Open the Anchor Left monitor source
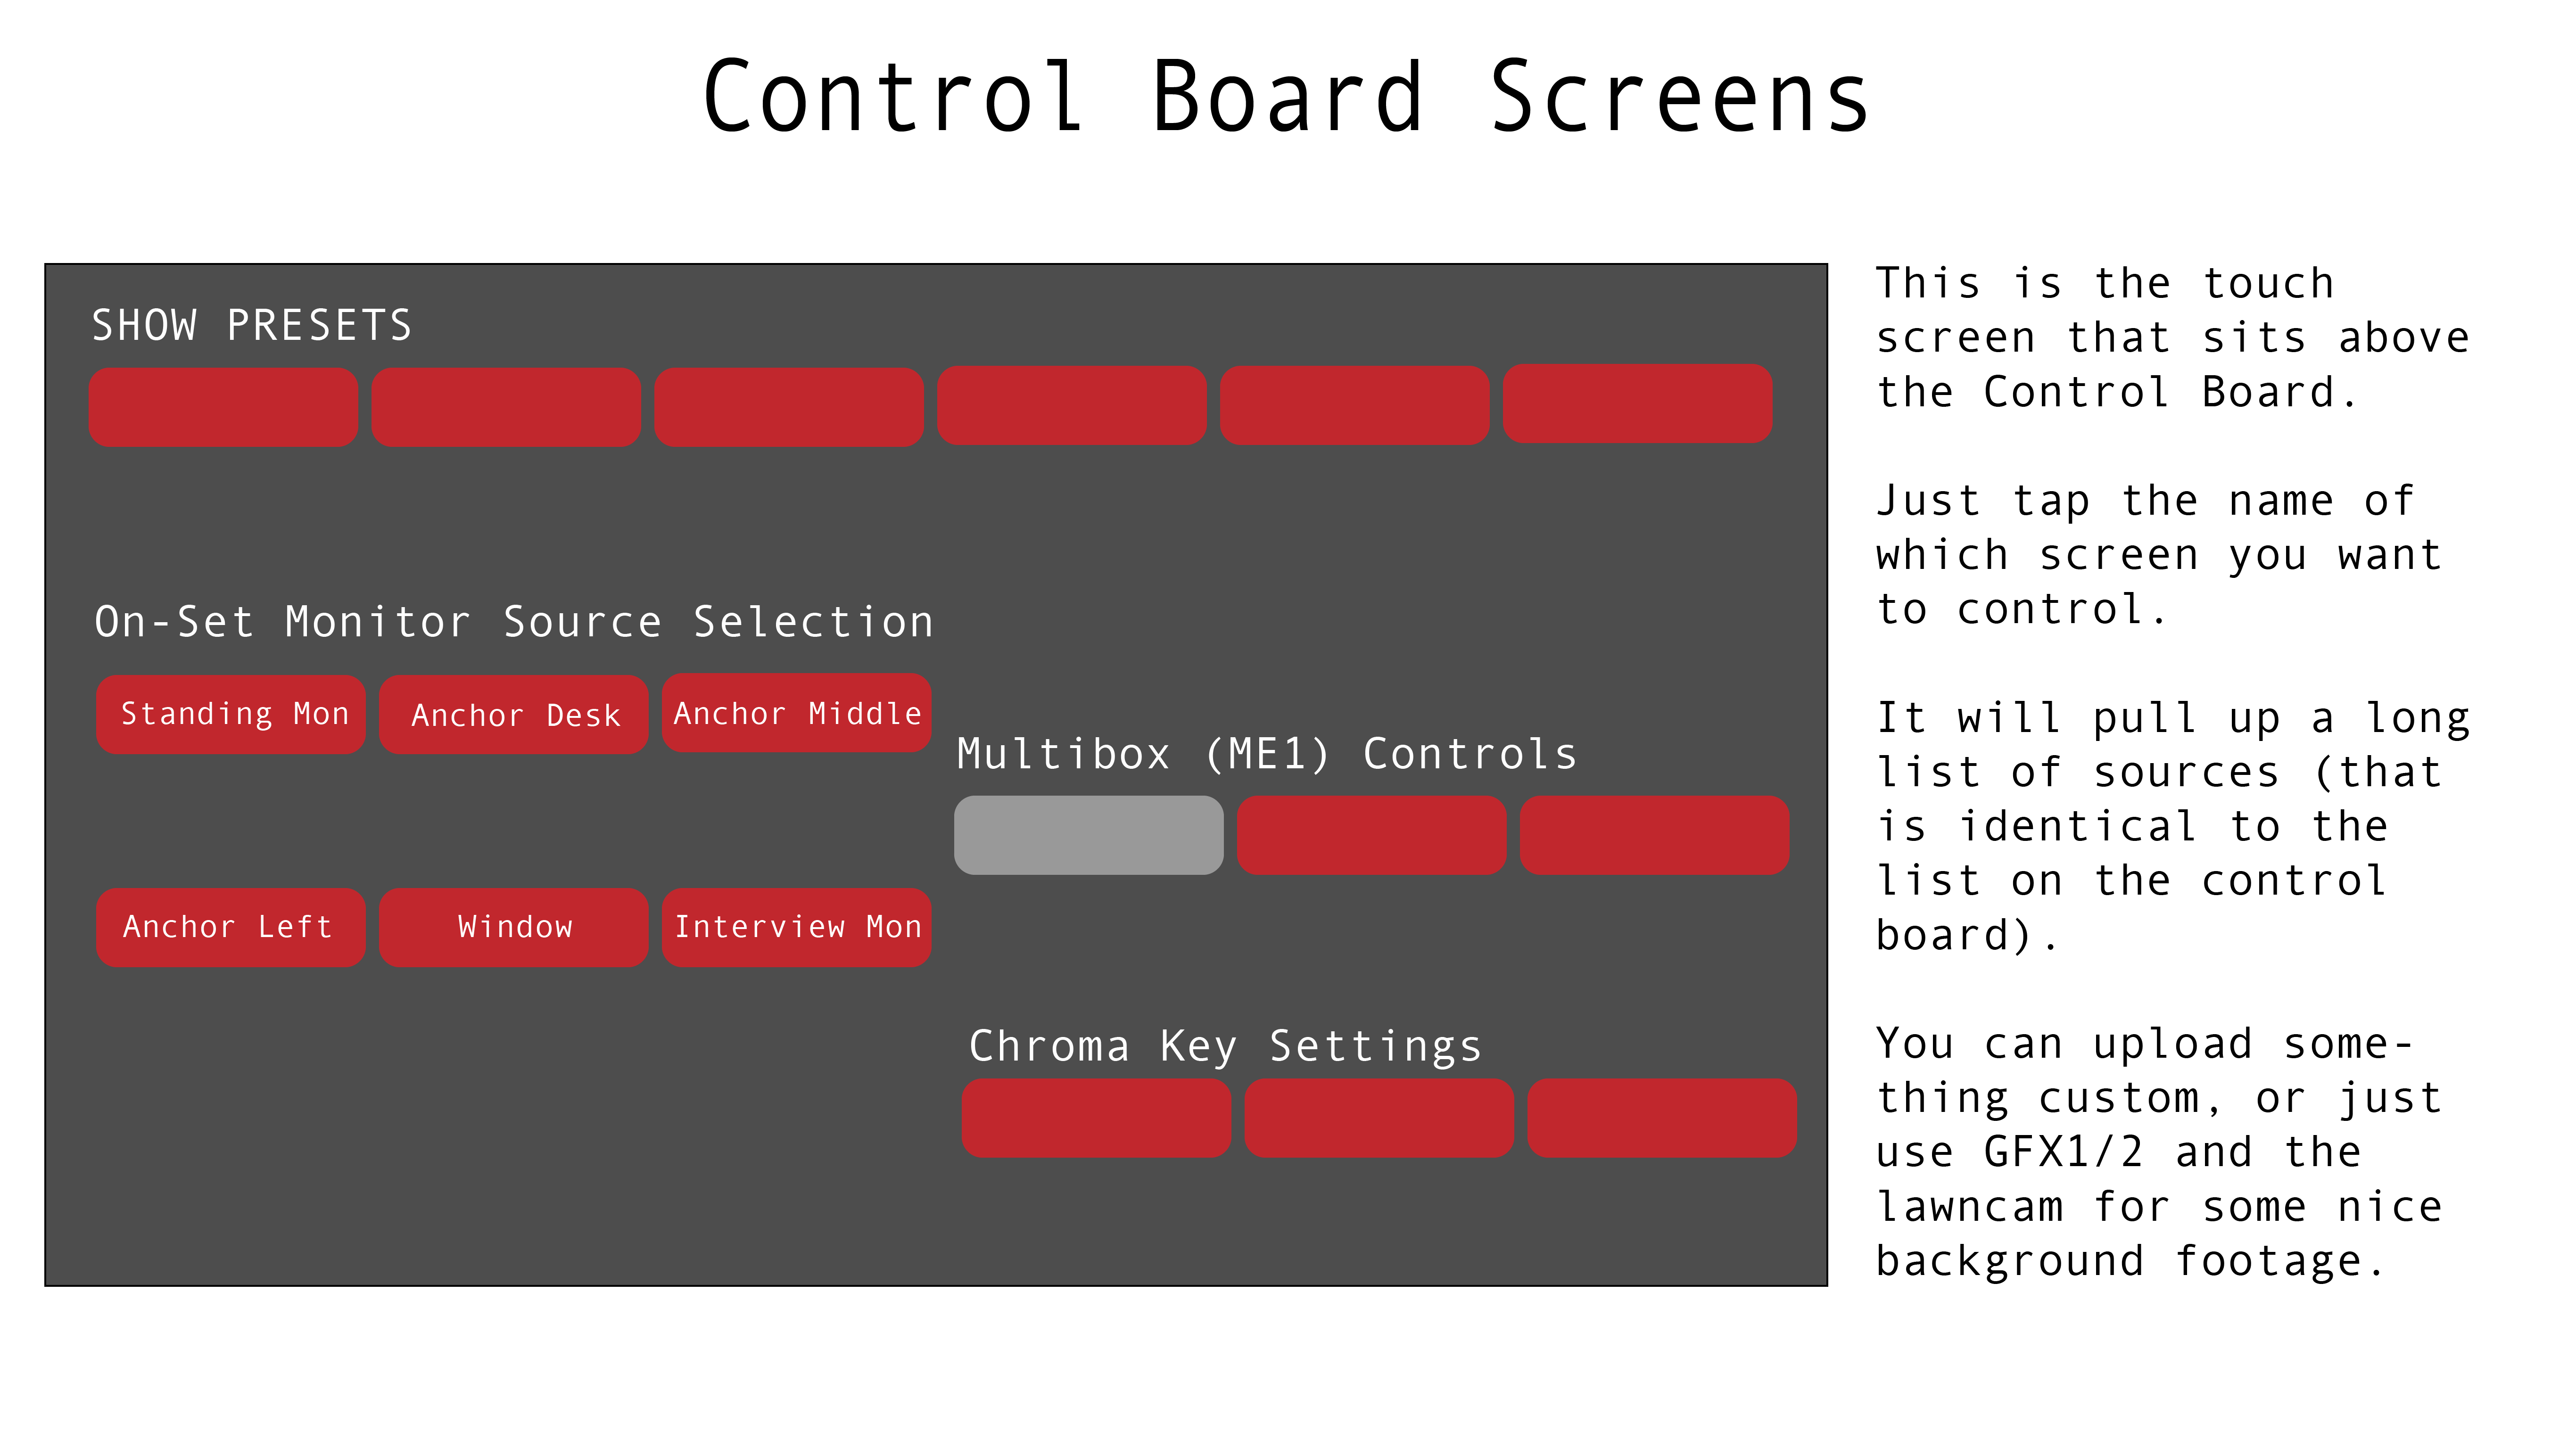This screenshot has width=2576, height=1448. click(x=231, y=927)
